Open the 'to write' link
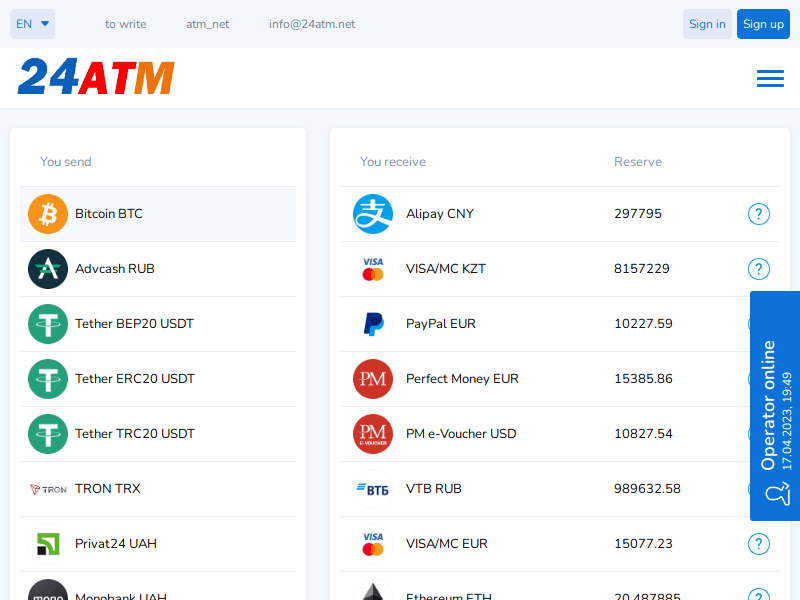The image size is (800, 600). [125, 24]
